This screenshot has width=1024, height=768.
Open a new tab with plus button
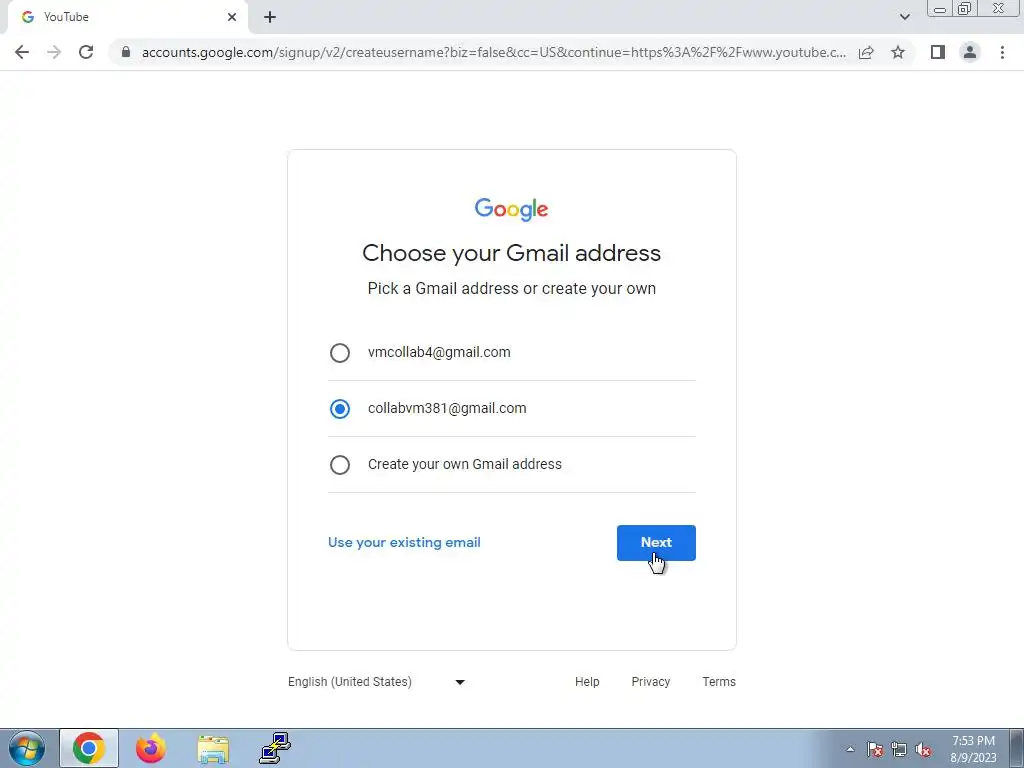[270, 18]
